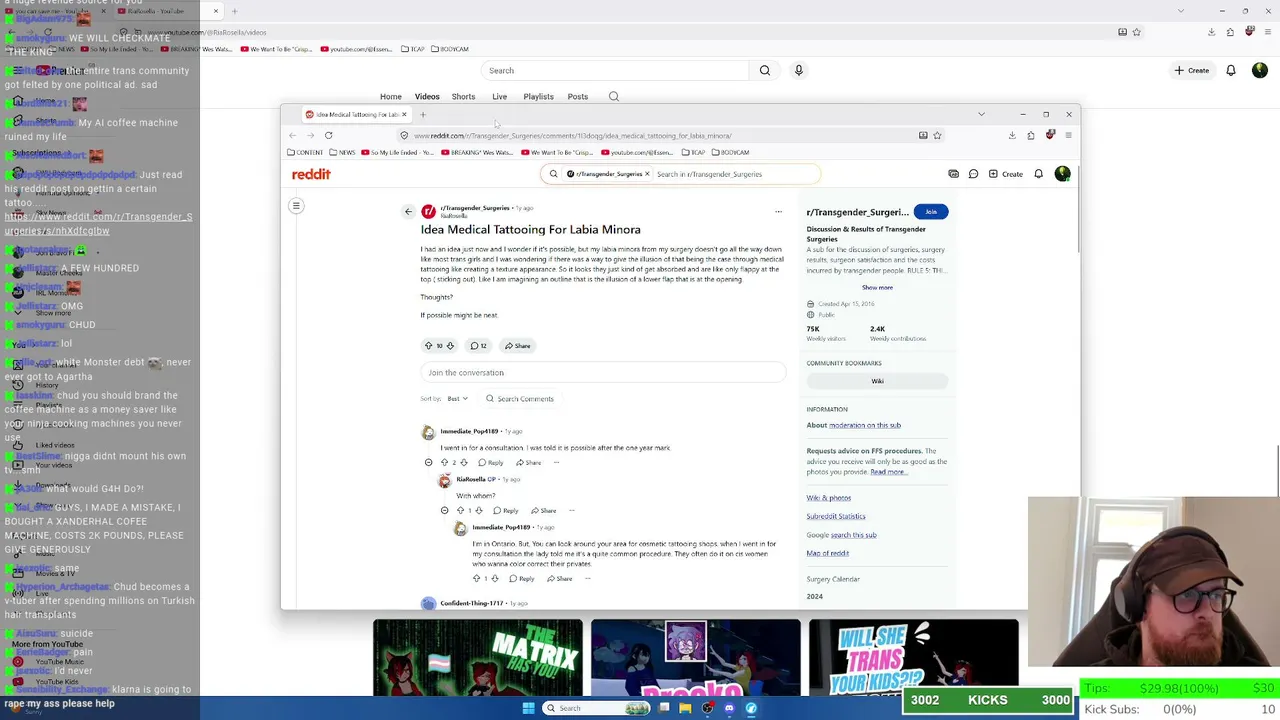Open Discord from the taskbar
Image resolution: width=1280 pixels, height=720 pixels.
tap(729, 708)
